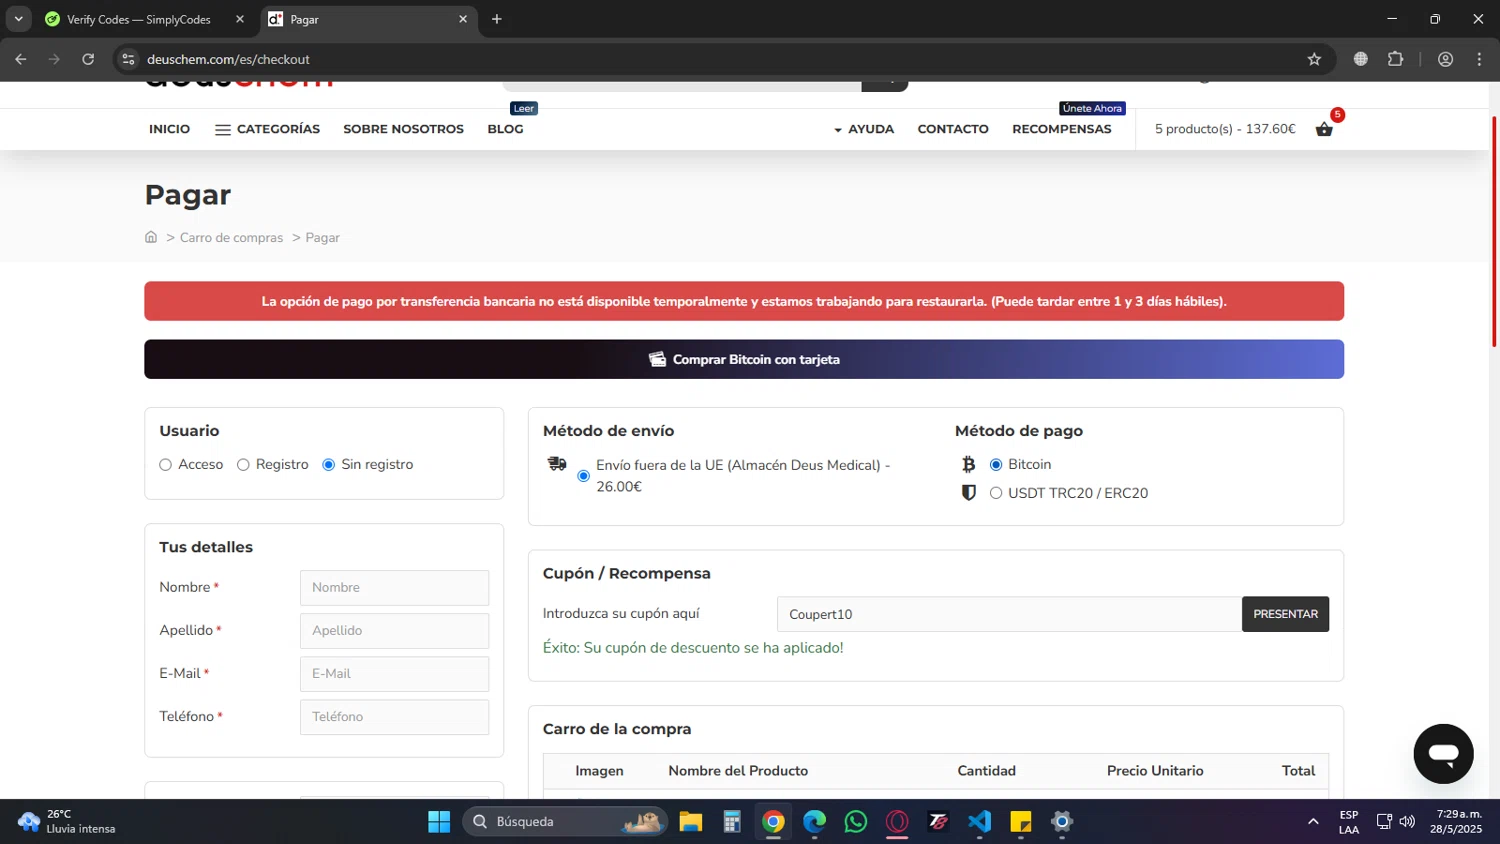The width and height of the screenshot is (1500, 844).
Task: Select Envío fuera de la UE shipping
Action: (x=583, y=476)
